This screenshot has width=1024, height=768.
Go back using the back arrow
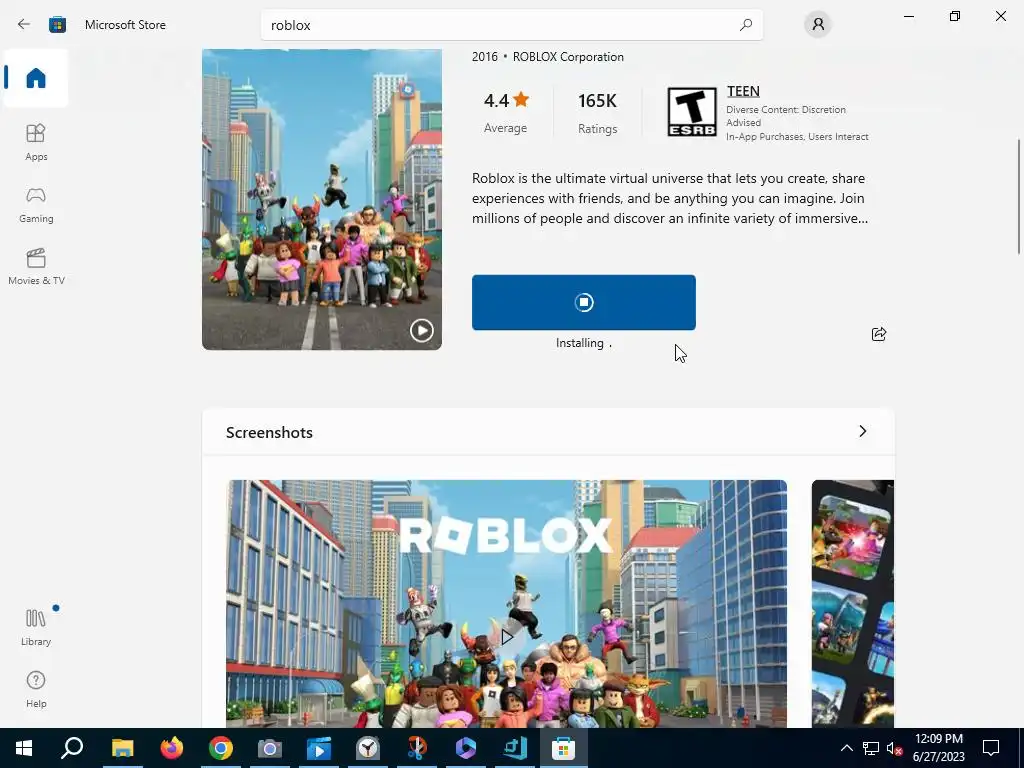pos(24,25)
